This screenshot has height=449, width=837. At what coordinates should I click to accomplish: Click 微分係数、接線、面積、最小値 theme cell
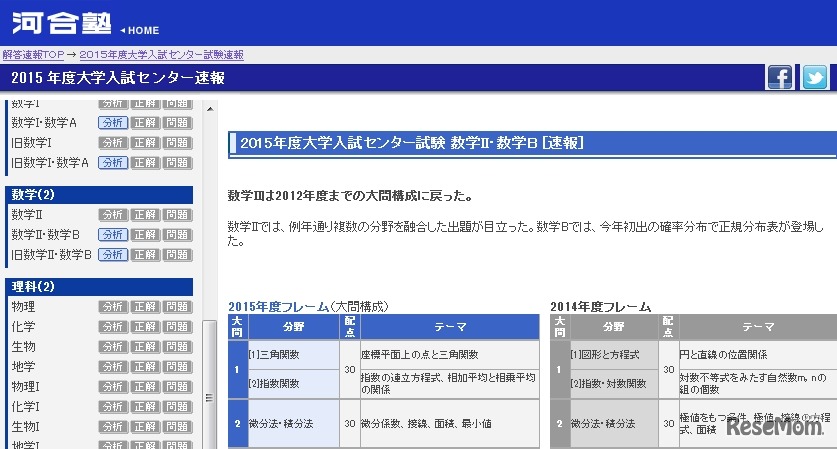(x=449, y=424)
